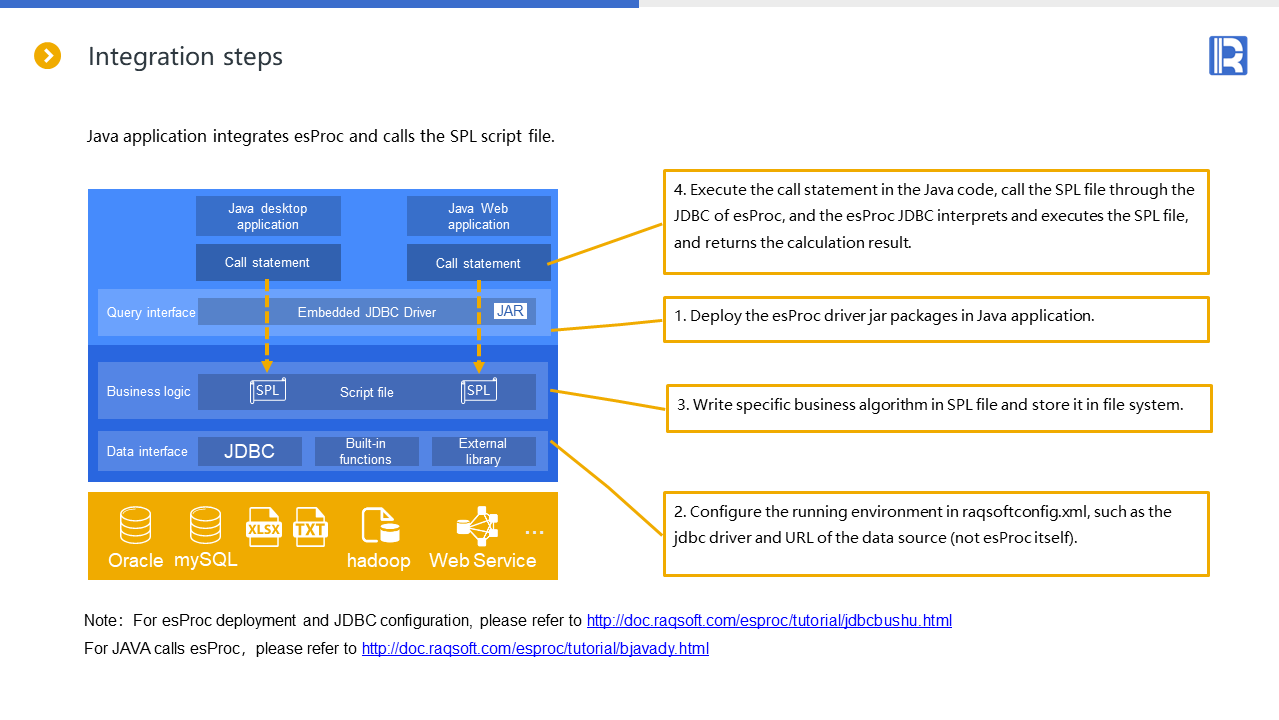1279x720 pixels.
Task: Click the orange chevron icon beside Integration steps
Action: click(x=48, y=56)
